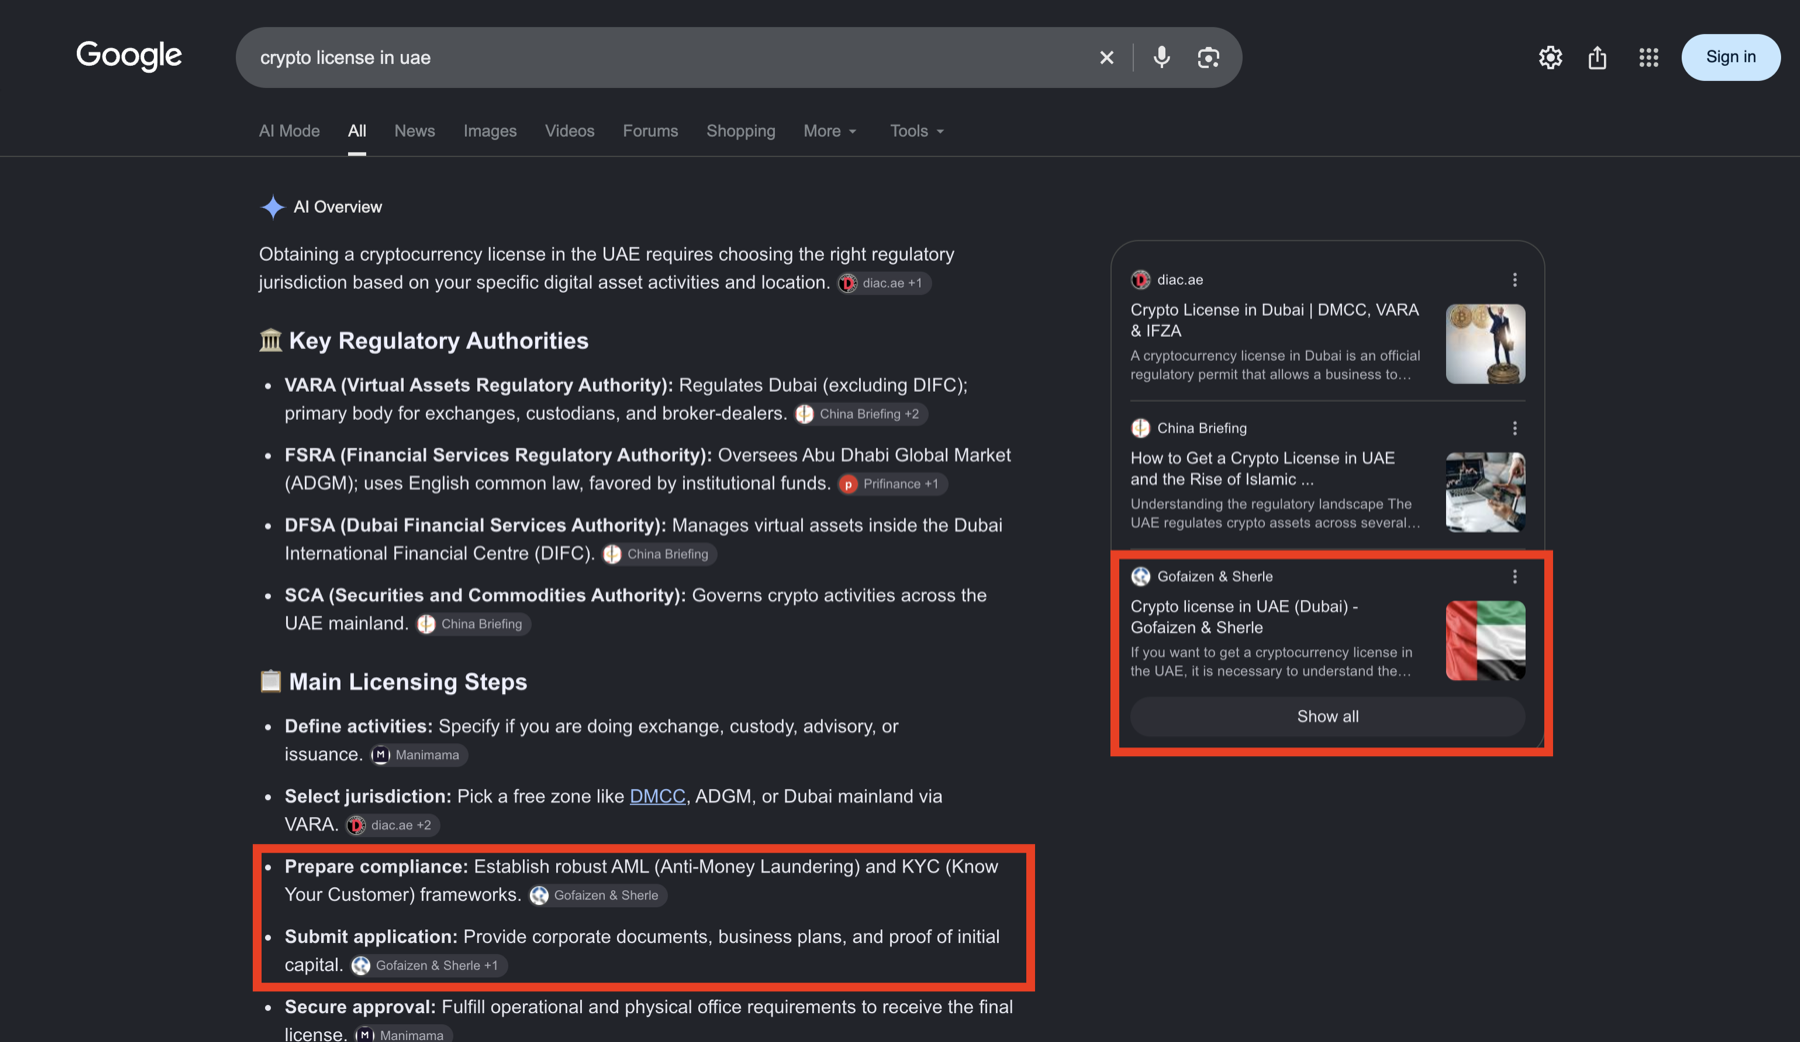Image resolution: width=1800 pixels, height=1042 pixels.
Task: Open Manimama chip after Define activities
Action: click(418, 755)
